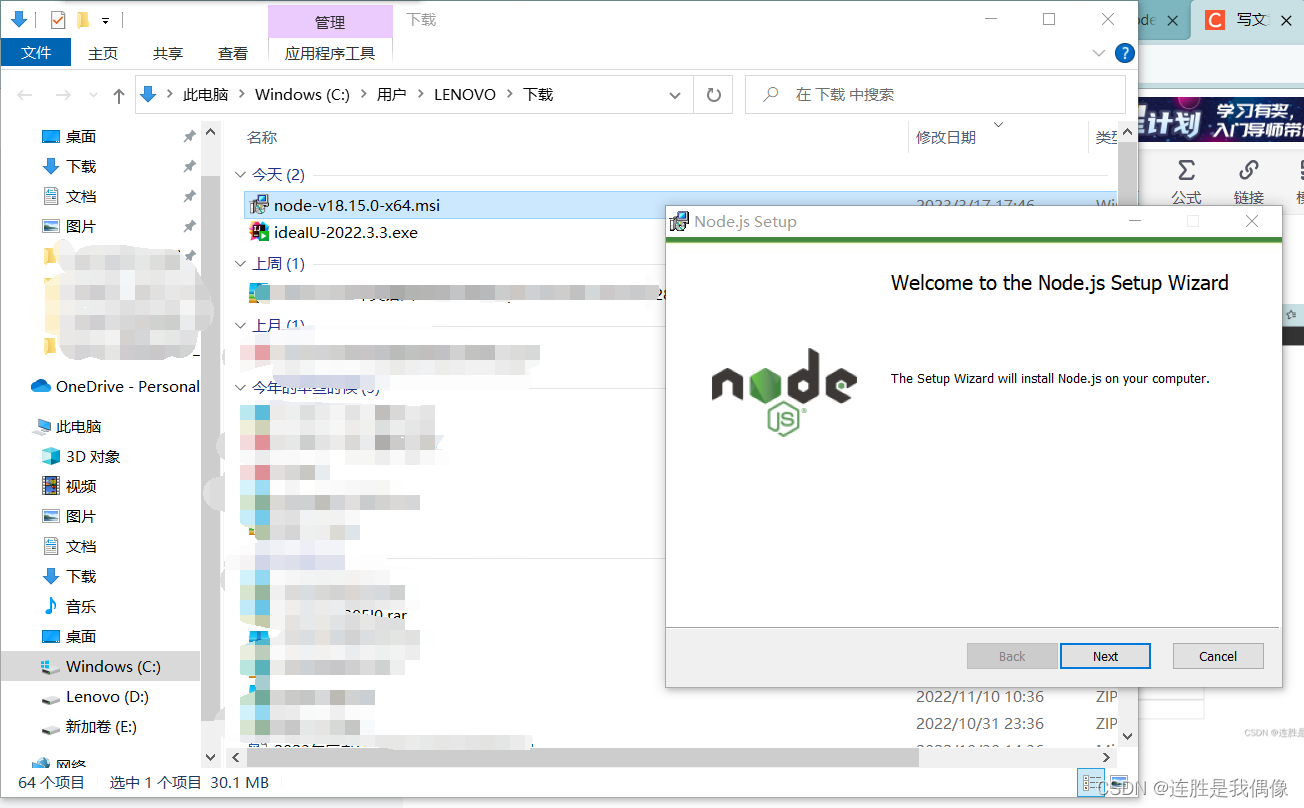
Task: Sort by 修改日期 column header
Action: 946,137
